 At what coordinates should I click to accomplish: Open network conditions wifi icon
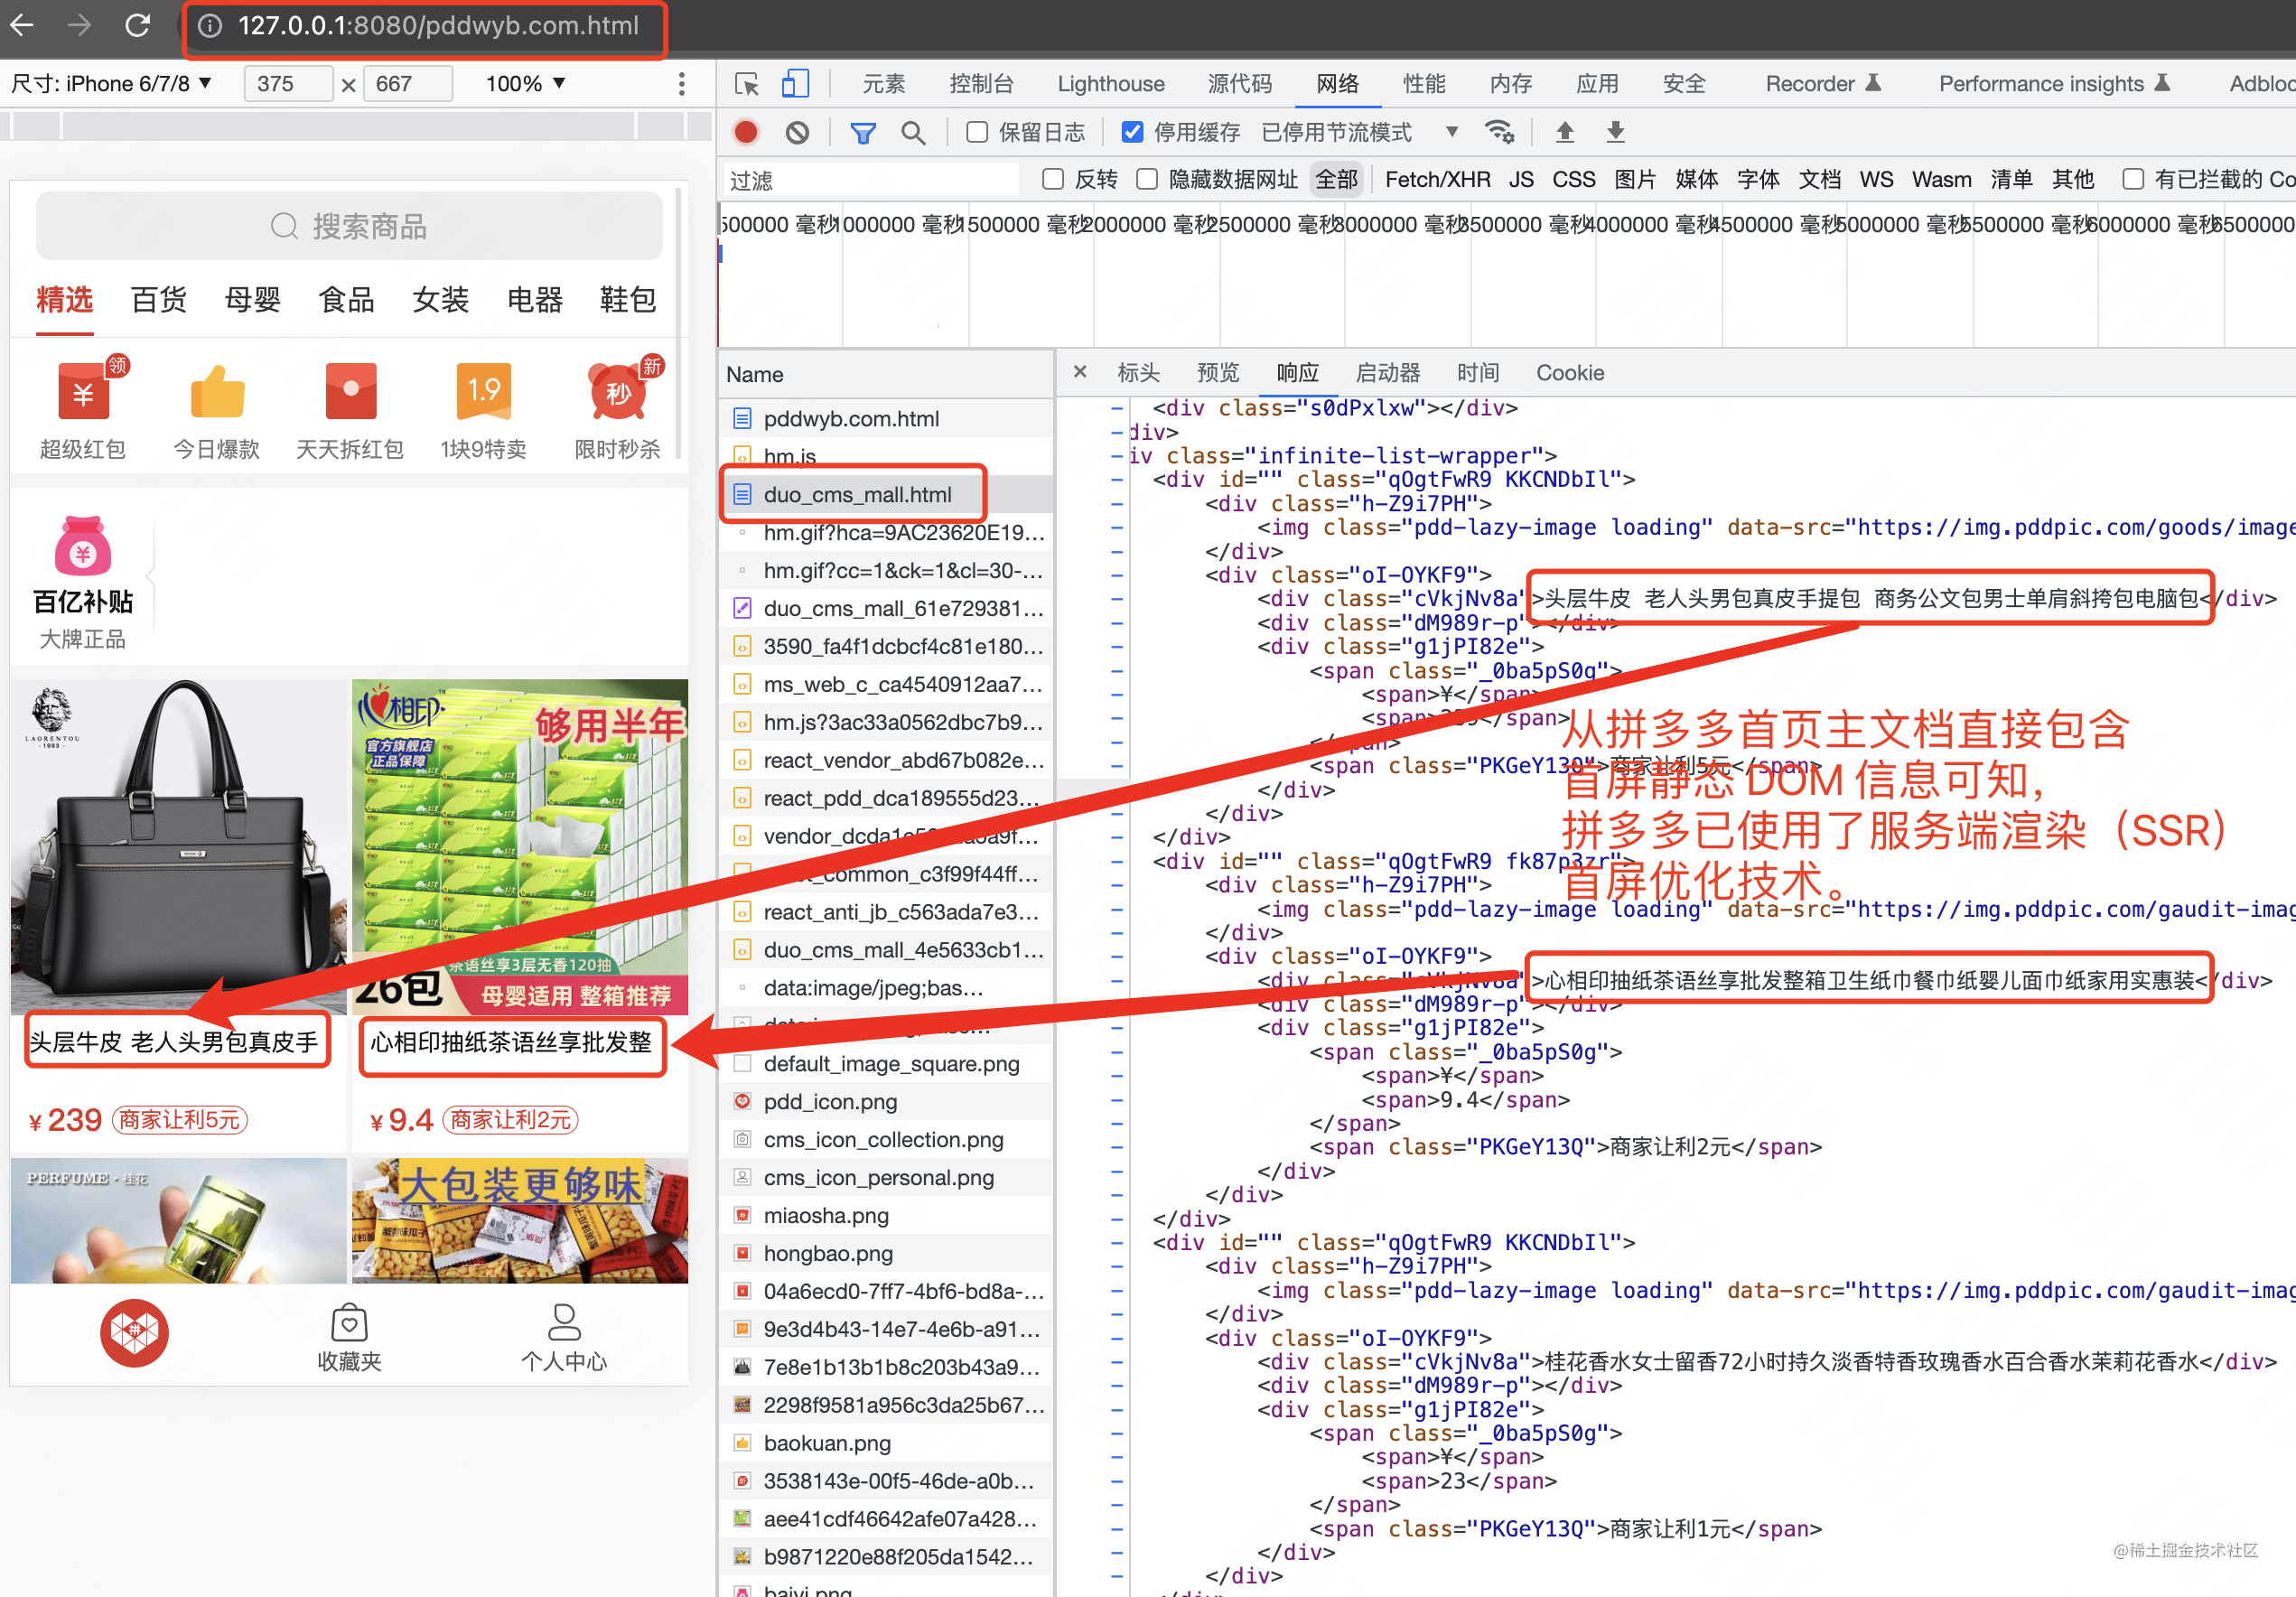1499,132
